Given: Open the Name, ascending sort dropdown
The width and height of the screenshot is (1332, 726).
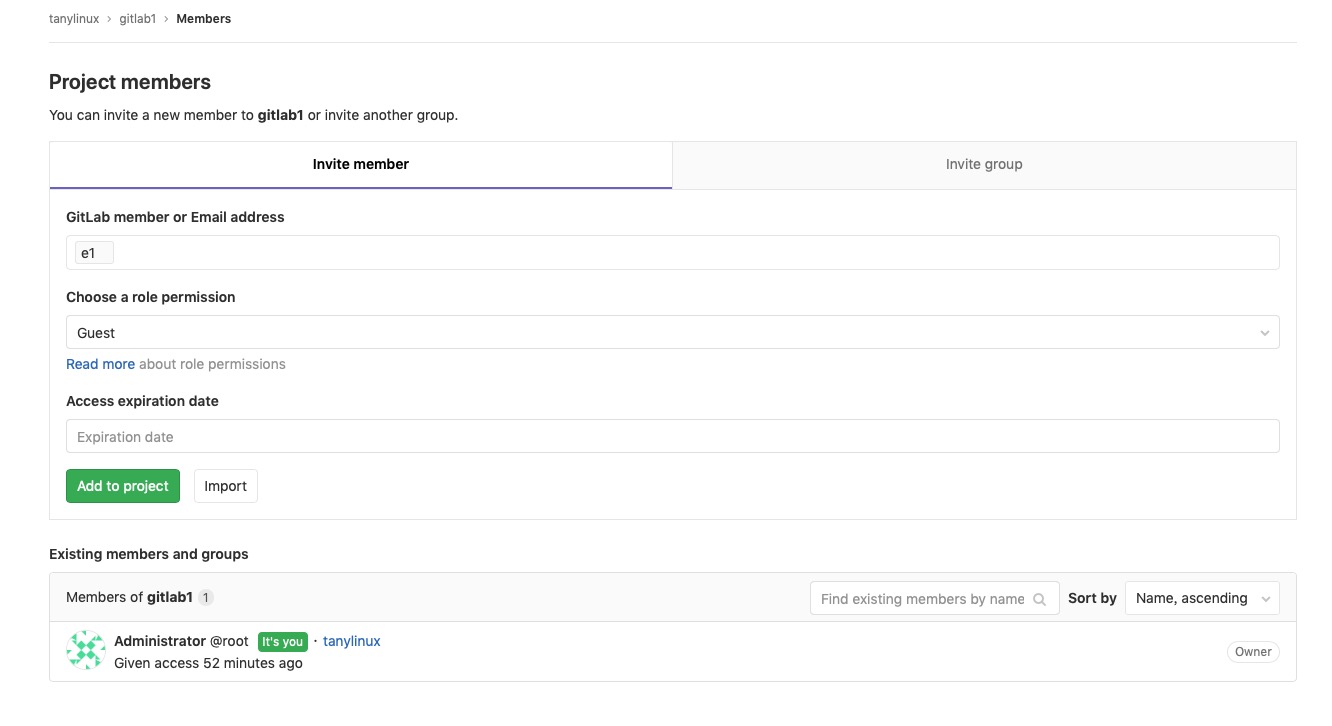Looking at the screenshot, I should click(1202, 599).
